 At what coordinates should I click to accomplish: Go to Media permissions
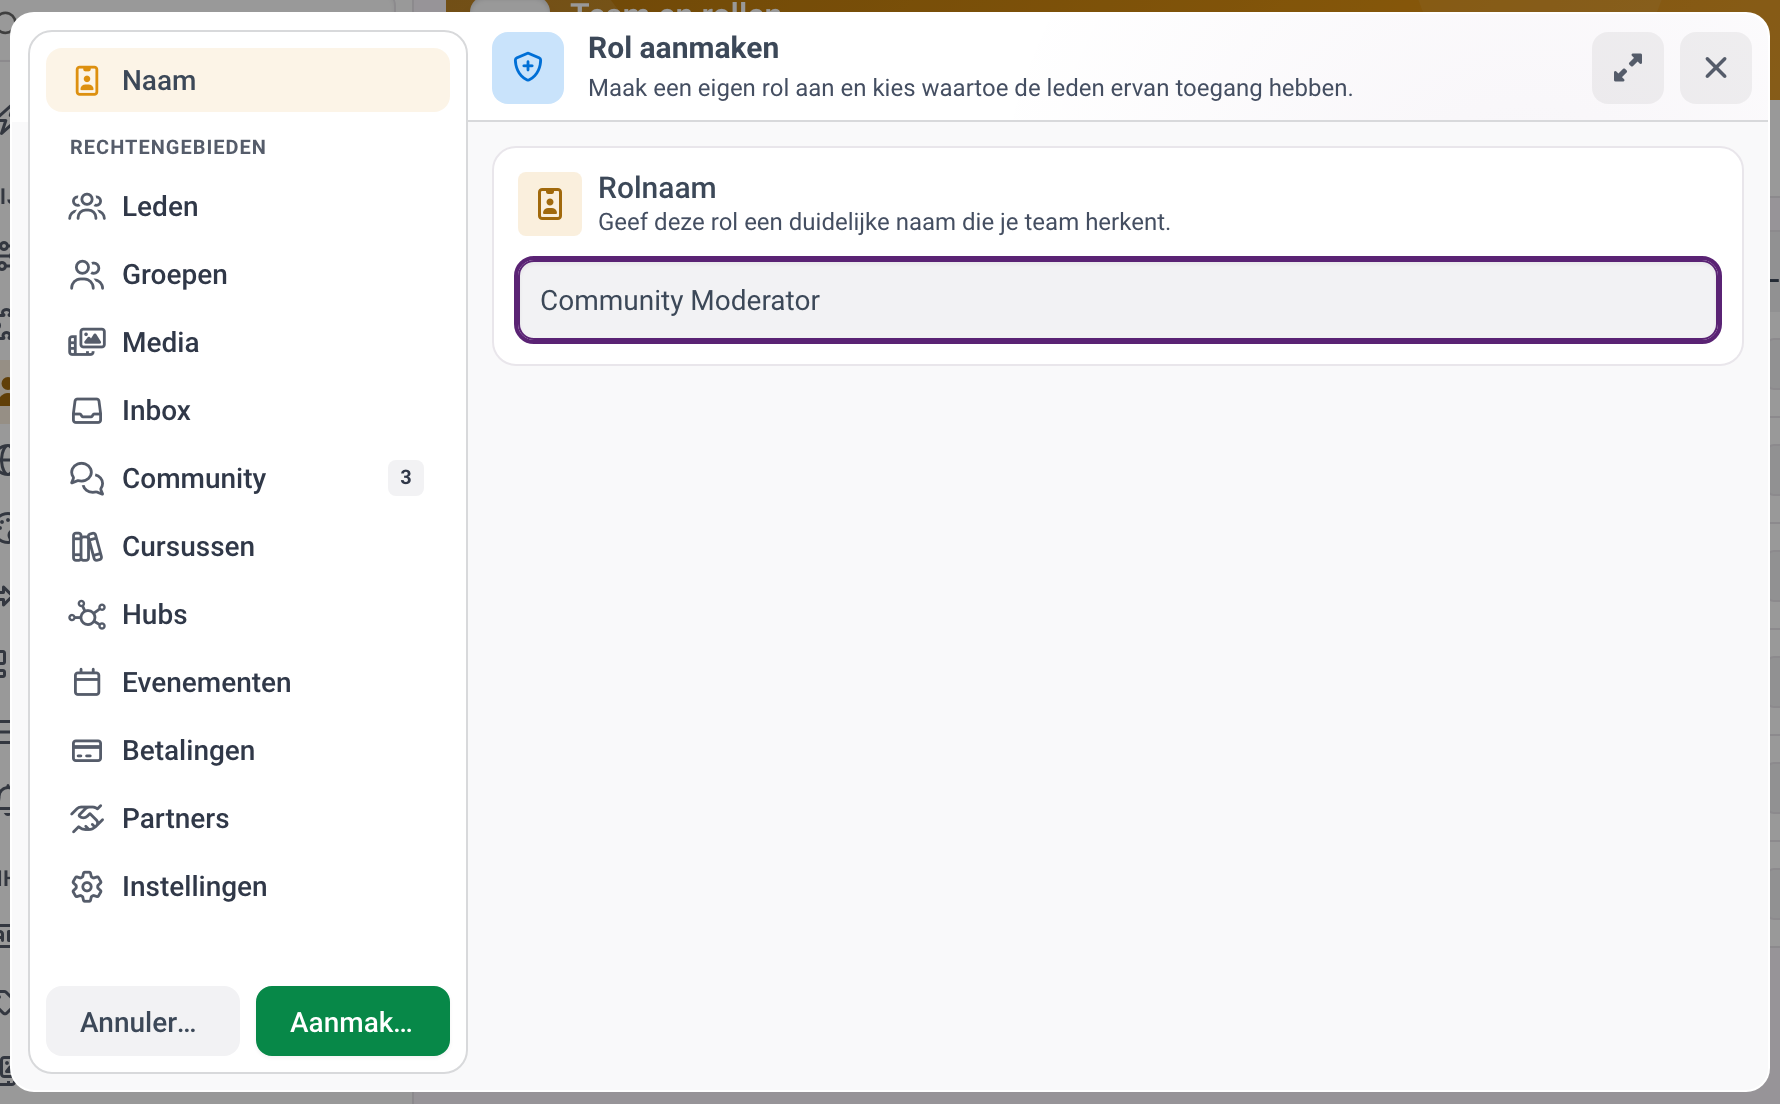tap(248, 342)
